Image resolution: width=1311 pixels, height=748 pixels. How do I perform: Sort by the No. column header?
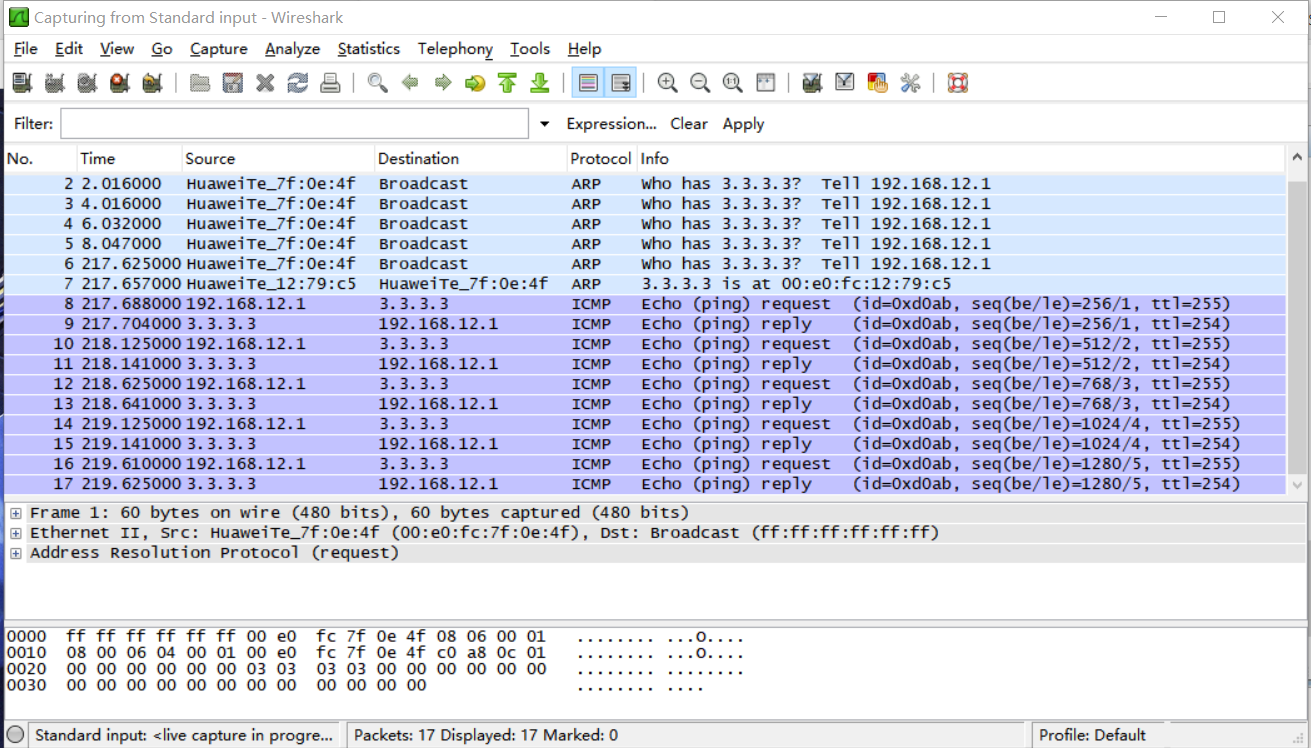pyautogui.click(x=40, y=158)
